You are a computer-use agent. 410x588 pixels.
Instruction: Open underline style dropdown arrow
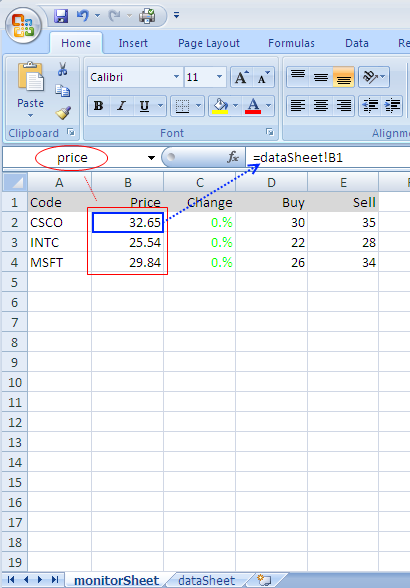tap(161, 106)
